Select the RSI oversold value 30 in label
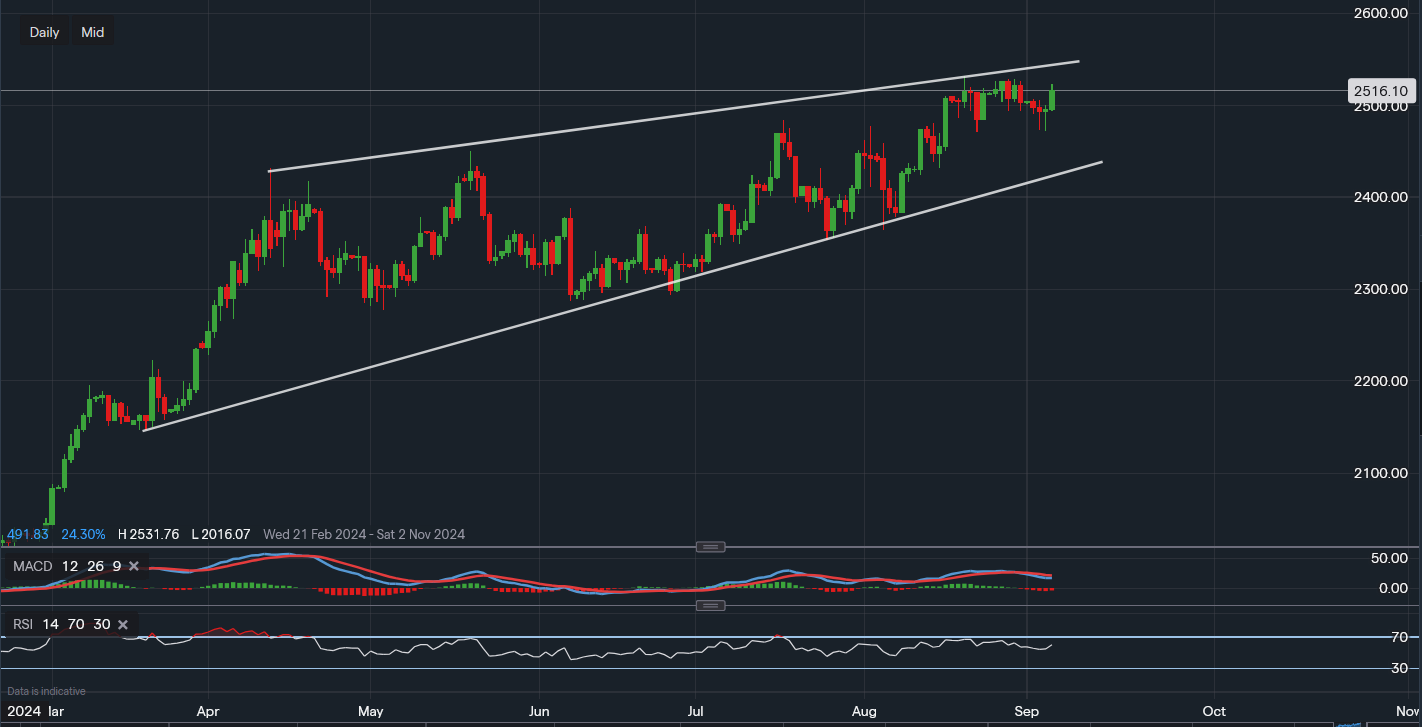Image resolution: width=1422 pixels, height=727 pixels. tap(102, 624)
